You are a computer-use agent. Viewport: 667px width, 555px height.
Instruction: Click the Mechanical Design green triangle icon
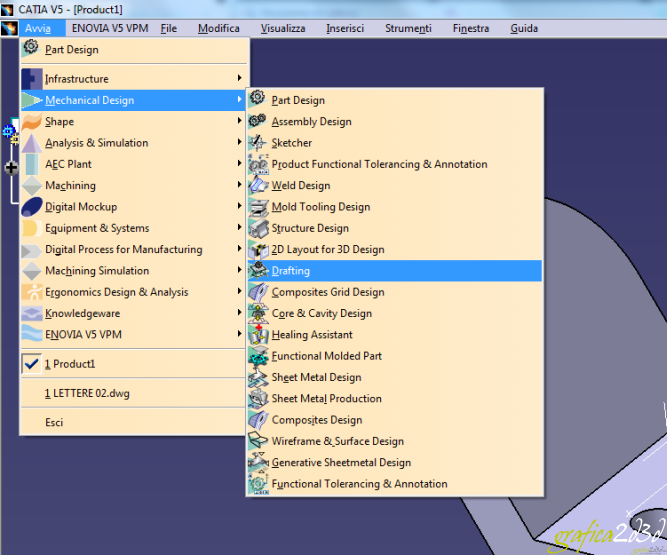(x=32, y=100)
